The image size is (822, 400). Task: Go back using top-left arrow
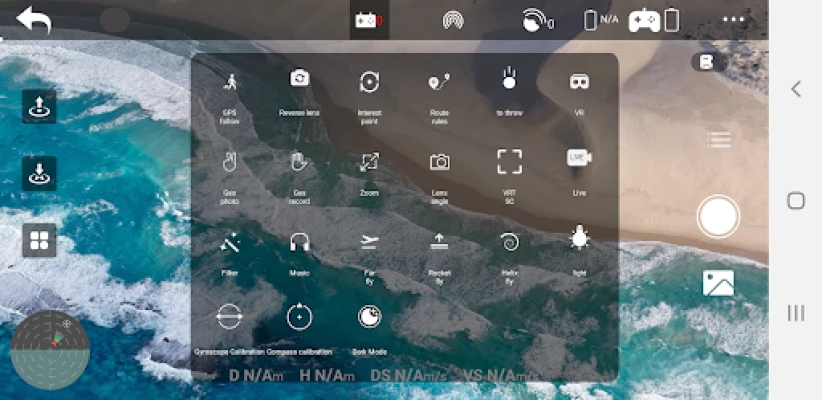pos(33,19)
